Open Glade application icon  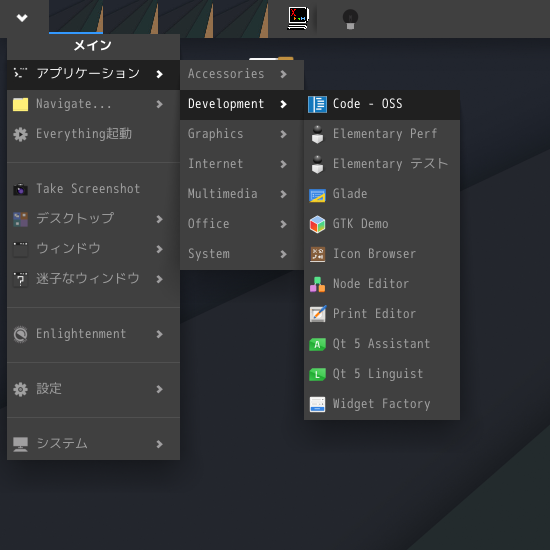coord(317,195)
